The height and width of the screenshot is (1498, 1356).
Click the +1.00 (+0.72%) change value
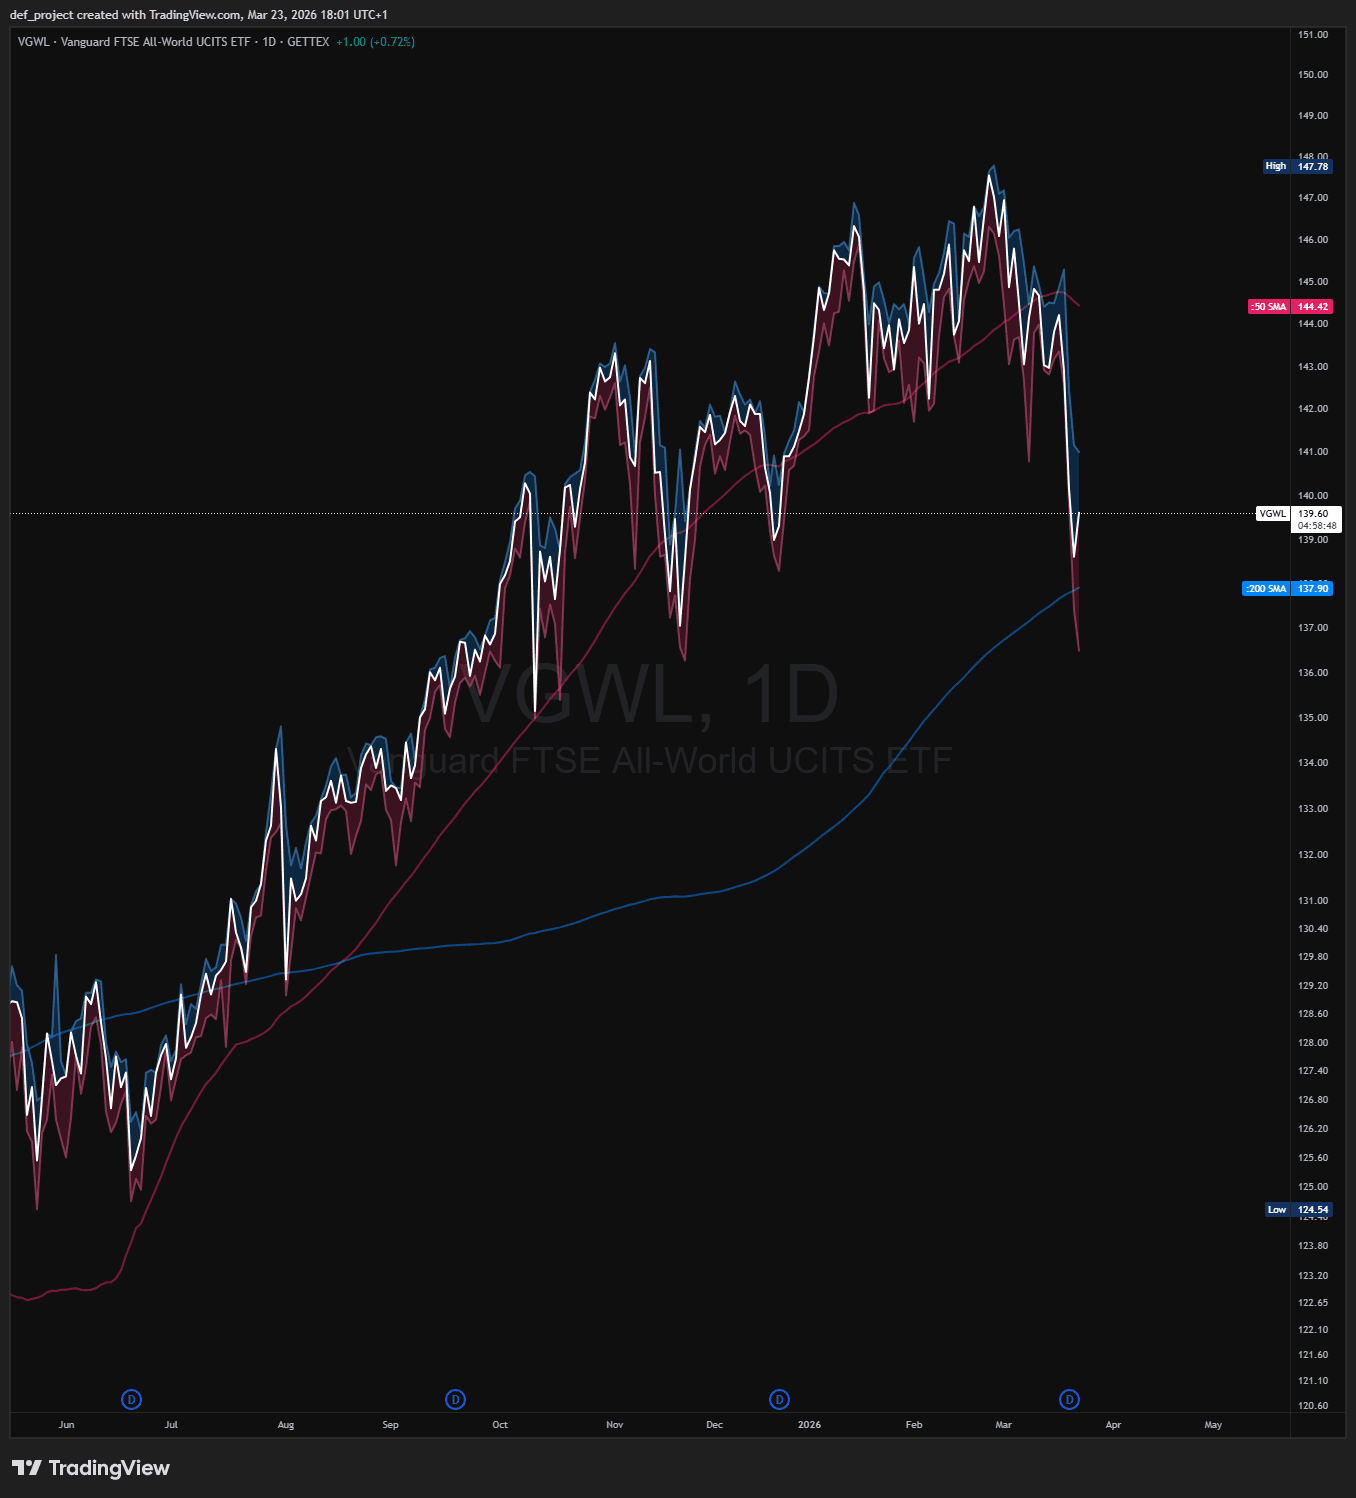[375, 42]
